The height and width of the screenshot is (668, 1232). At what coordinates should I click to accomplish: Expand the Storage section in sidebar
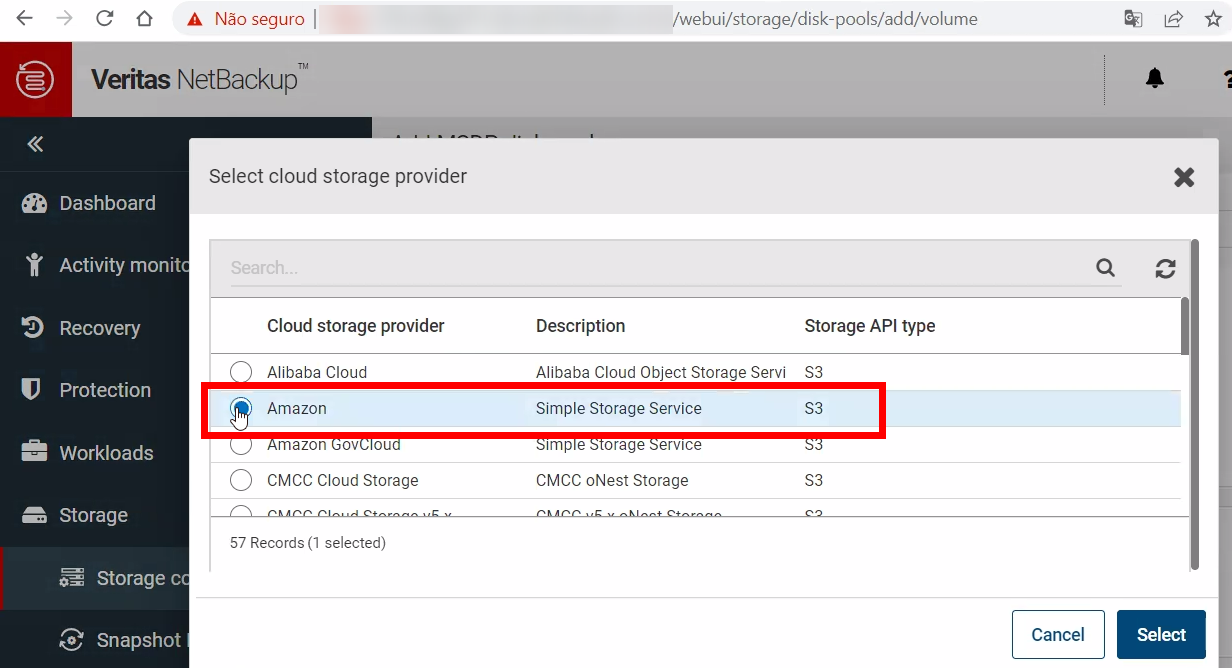click(x=93, y=515)
